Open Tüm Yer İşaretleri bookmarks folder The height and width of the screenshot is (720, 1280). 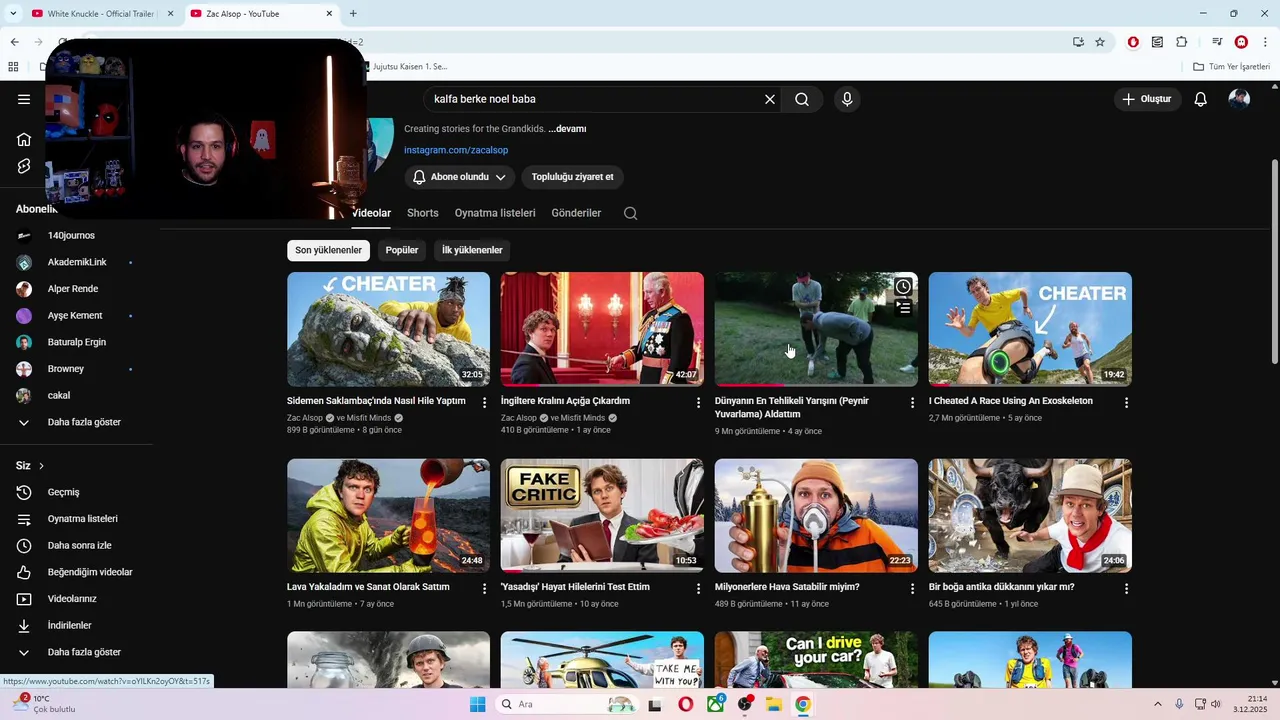coord(1232,67)
